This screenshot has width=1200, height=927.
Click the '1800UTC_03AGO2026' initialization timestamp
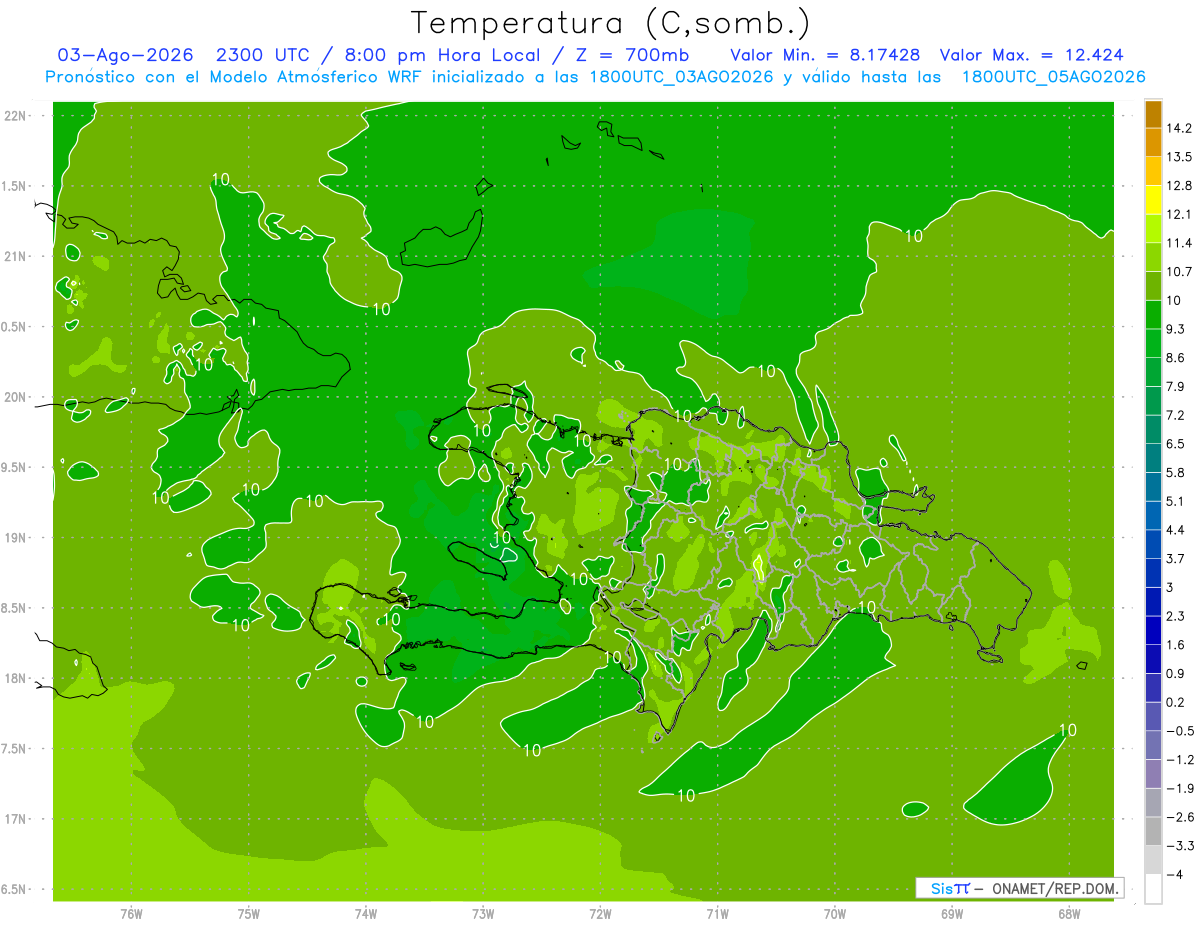pos(681,77)
